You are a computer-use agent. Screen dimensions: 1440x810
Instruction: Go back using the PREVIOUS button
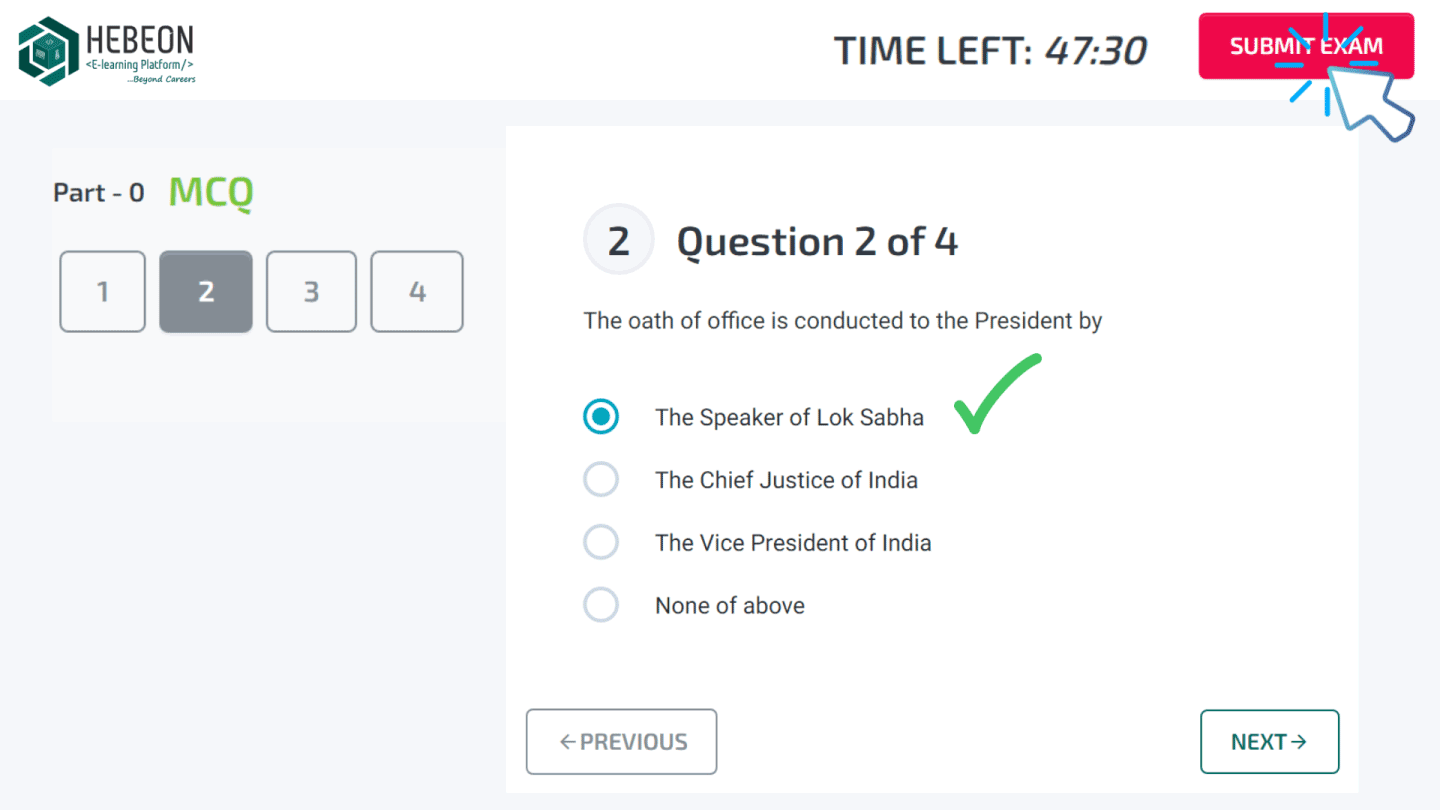click(x=621, y=741)
